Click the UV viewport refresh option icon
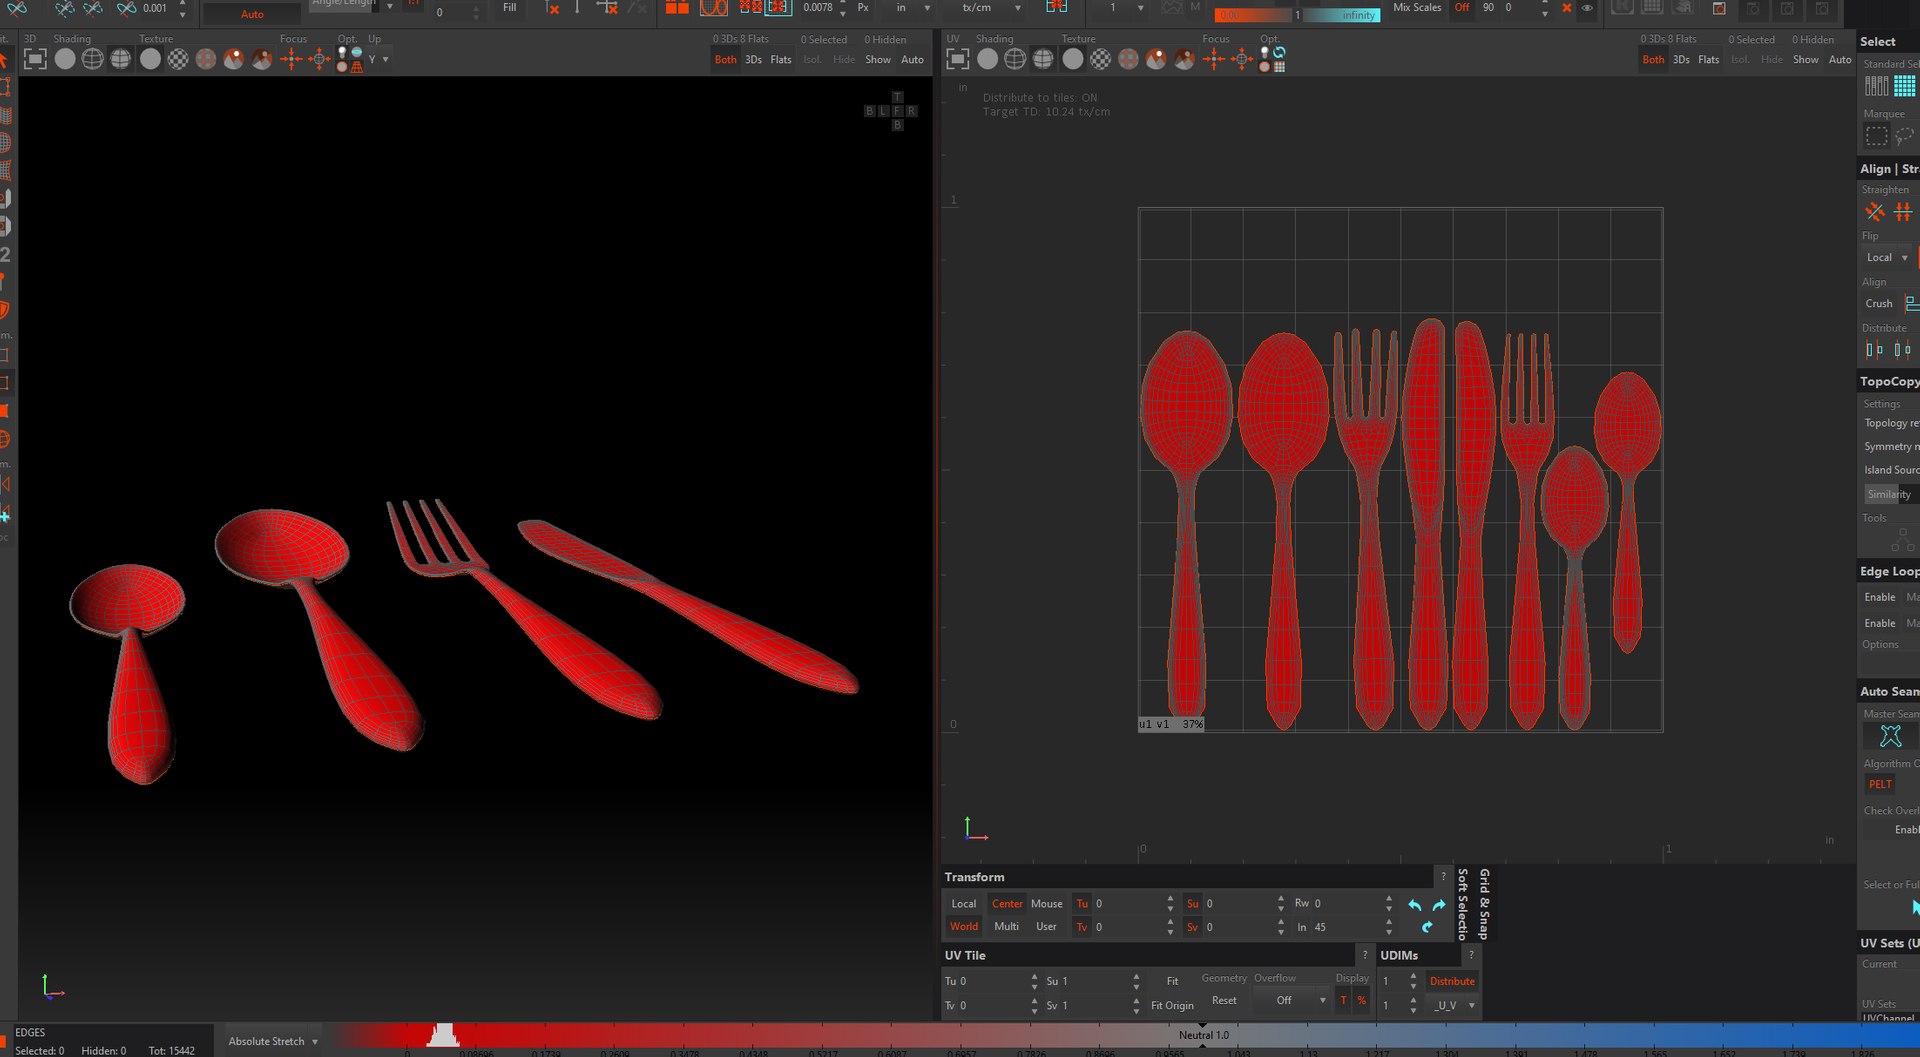This screenshot has width=1920, height=1057. (x=1279, y=52)
